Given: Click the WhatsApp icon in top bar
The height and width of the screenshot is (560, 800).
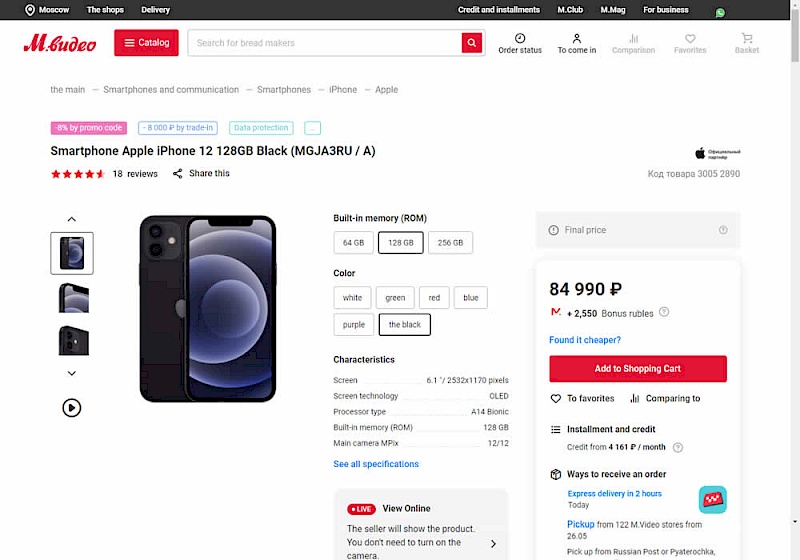Looking at the screenshot, I should pyautogui.click(x=720, y=13).
